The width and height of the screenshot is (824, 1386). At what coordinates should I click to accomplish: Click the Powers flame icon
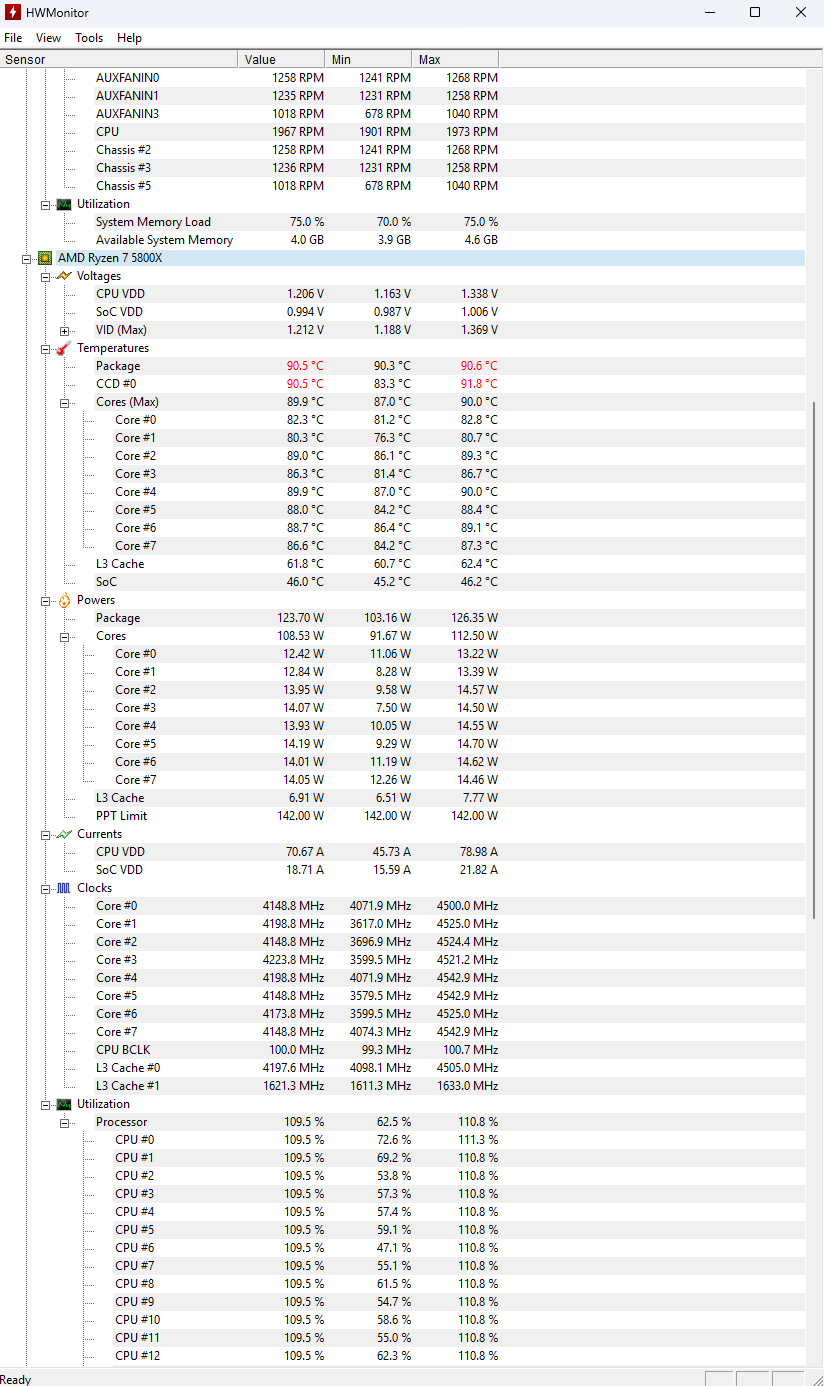(64, 600)
